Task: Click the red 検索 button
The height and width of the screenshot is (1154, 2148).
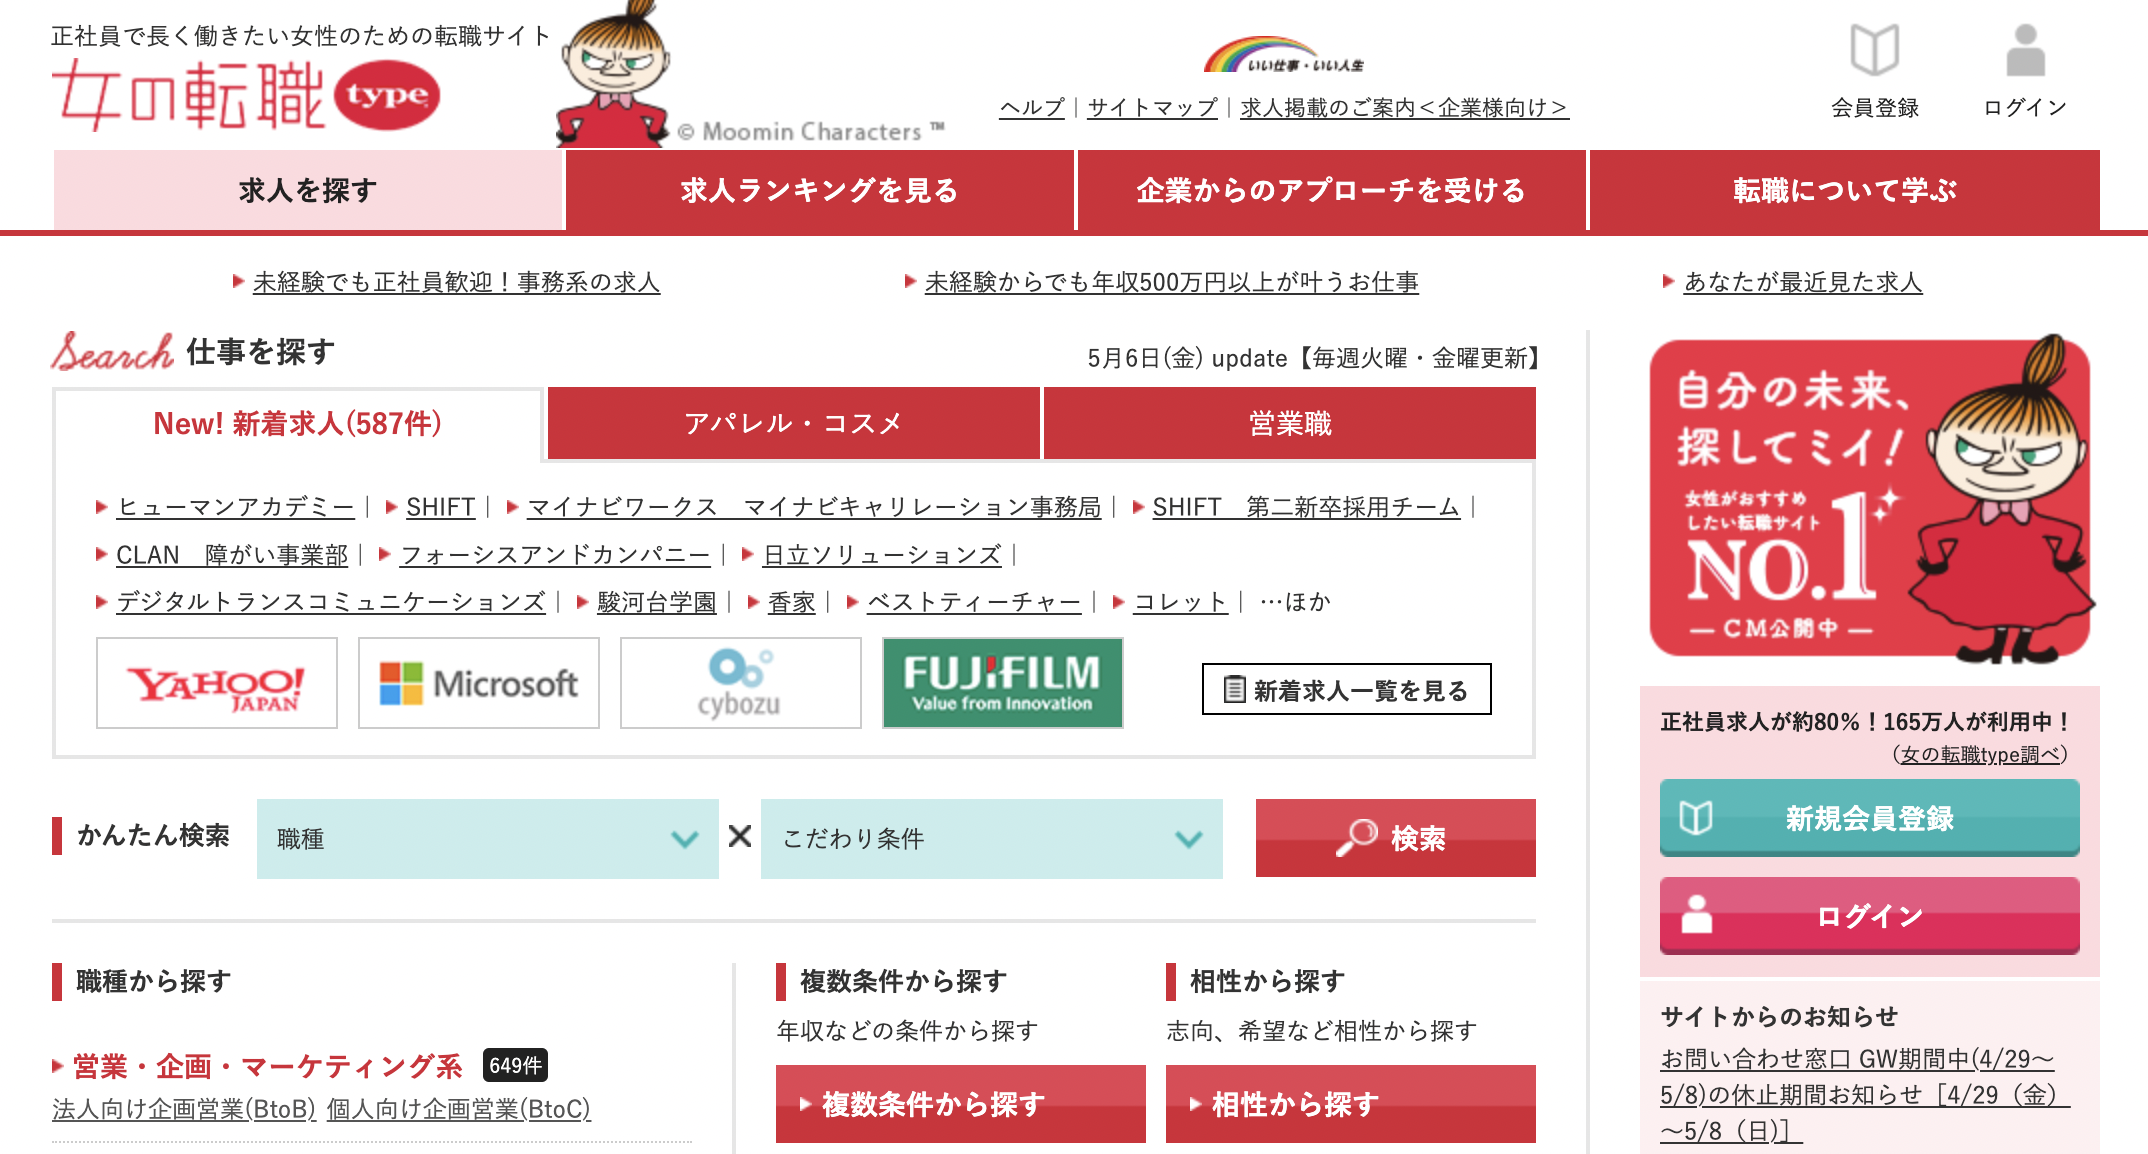Action: pyautogui.click(x=1396, y=838)
